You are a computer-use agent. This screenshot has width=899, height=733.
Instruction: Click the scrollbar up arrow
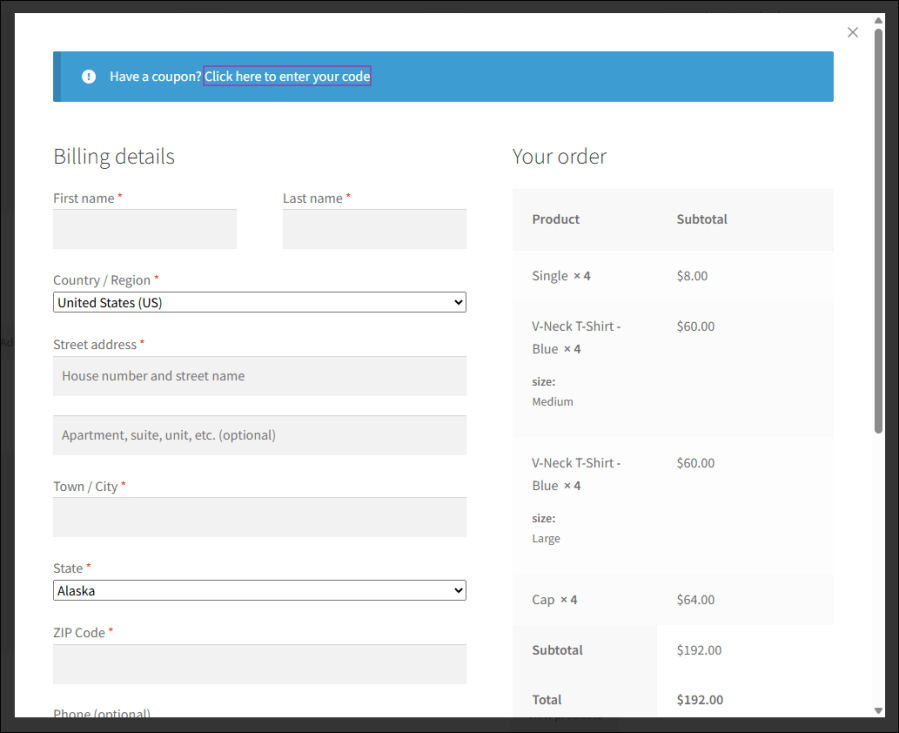878,19
